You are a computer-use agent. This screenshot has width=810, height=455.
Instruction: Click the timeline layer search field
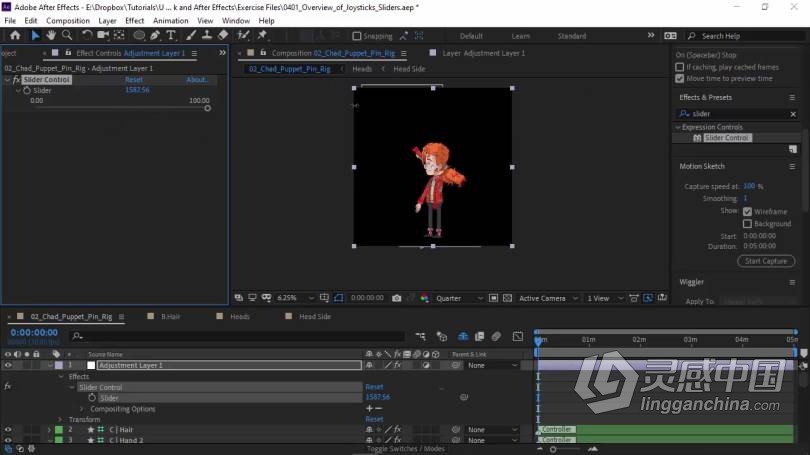pos(238,336)
